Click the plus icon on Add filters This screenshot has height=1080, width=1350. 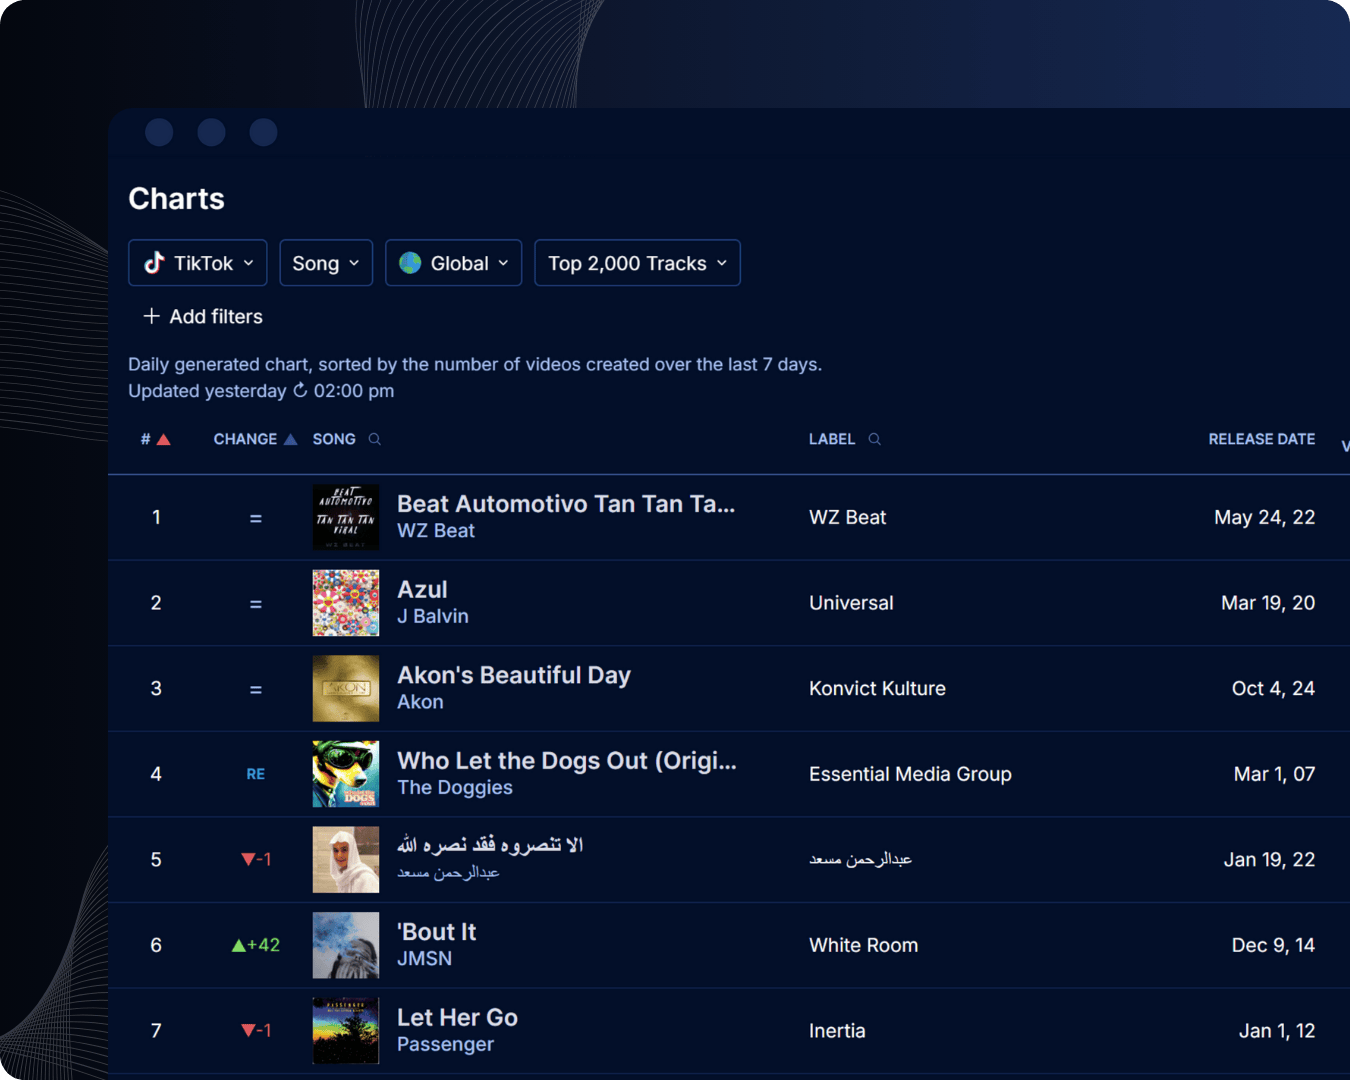(150, 316)
